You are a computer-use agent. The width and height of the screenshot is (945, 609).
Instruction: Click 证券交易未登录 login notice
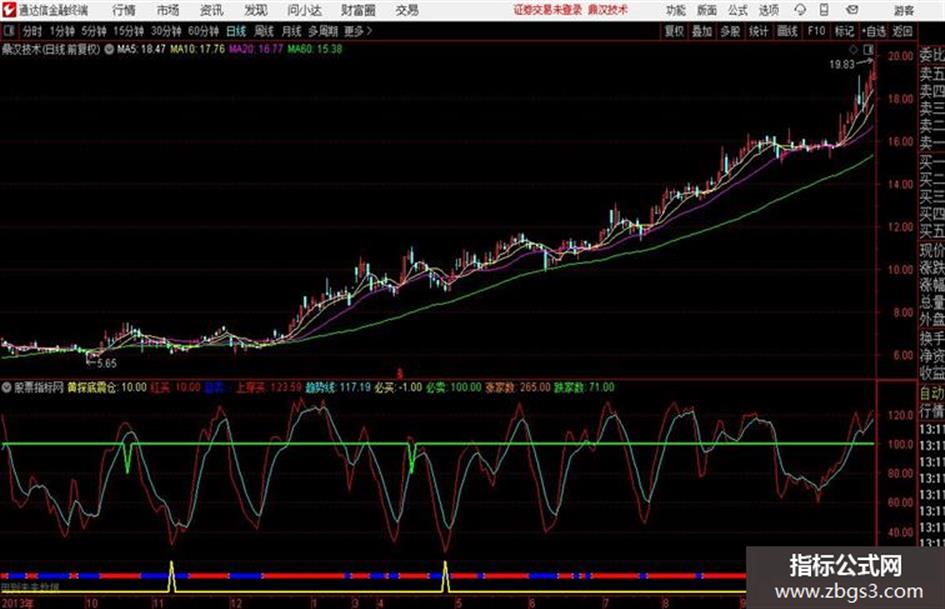tap(548, 10)
